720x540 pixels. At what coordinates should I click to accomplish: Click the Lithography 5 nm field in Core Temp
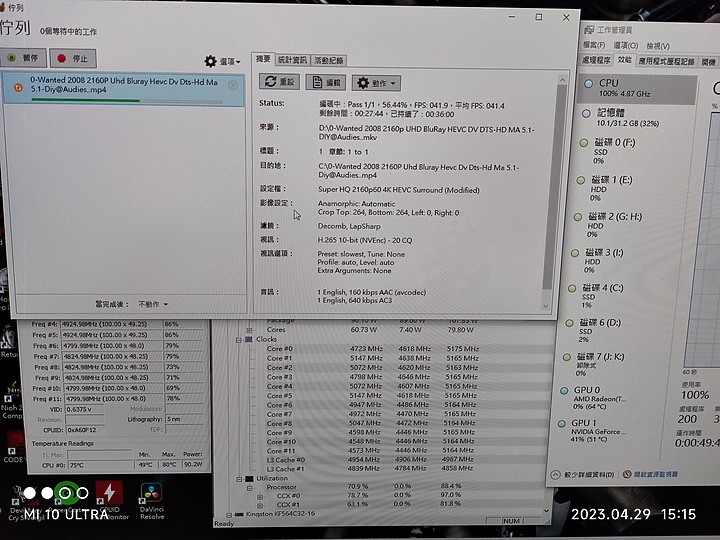point(184,419)
